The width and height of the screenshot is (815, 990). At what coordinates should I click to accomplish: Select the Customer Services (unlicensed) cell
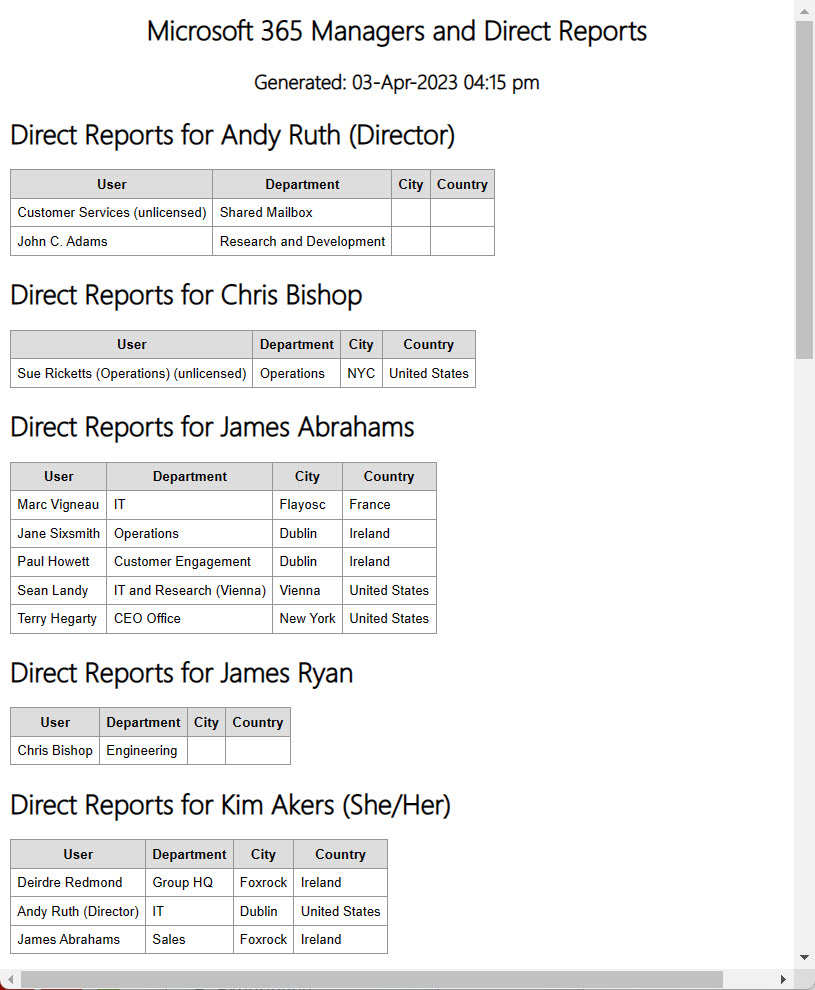112,213
